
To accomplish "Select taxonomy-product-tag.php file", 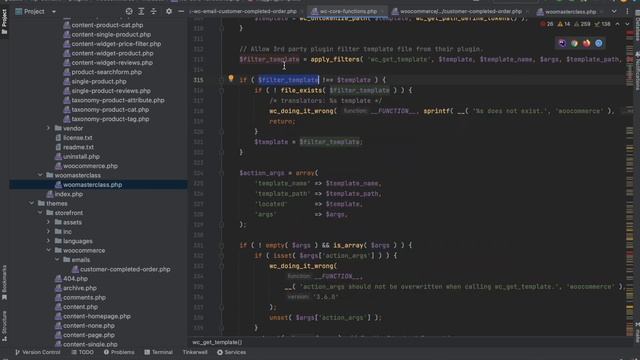I will click(110, 119).
